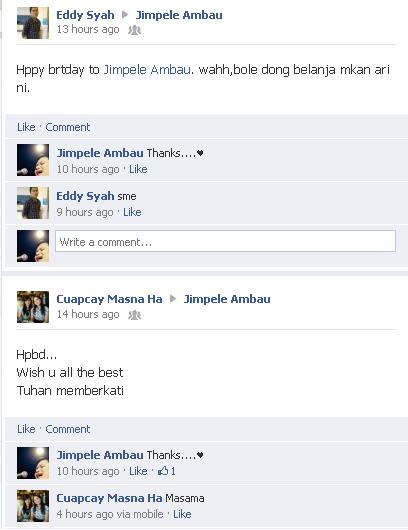408x530 pixels.
Task: Click friends audience icon on Eddy Syah's post
Action: [134, 30]
